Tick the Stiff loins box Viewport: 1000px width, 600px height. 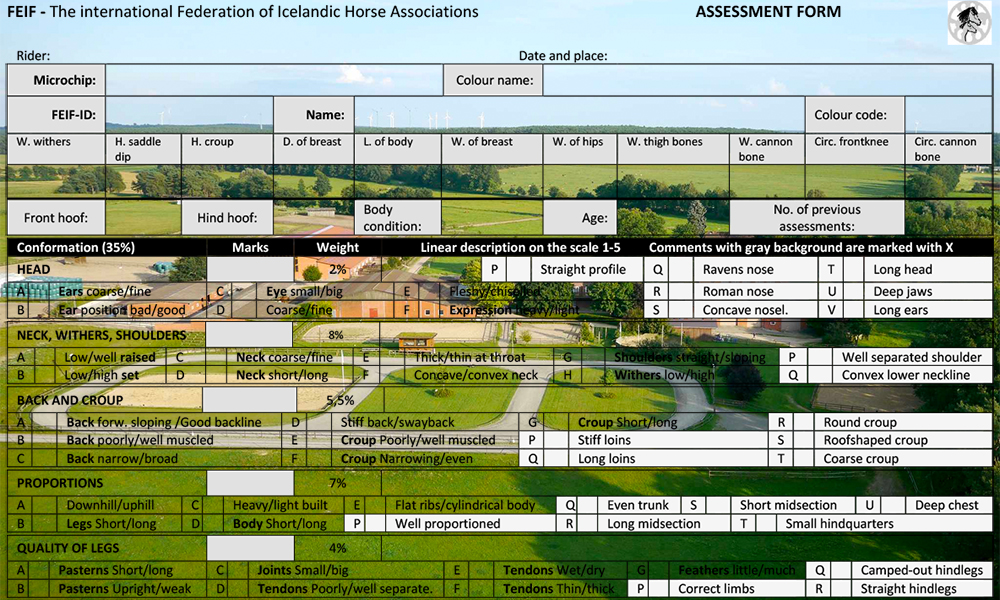point(557,440)
